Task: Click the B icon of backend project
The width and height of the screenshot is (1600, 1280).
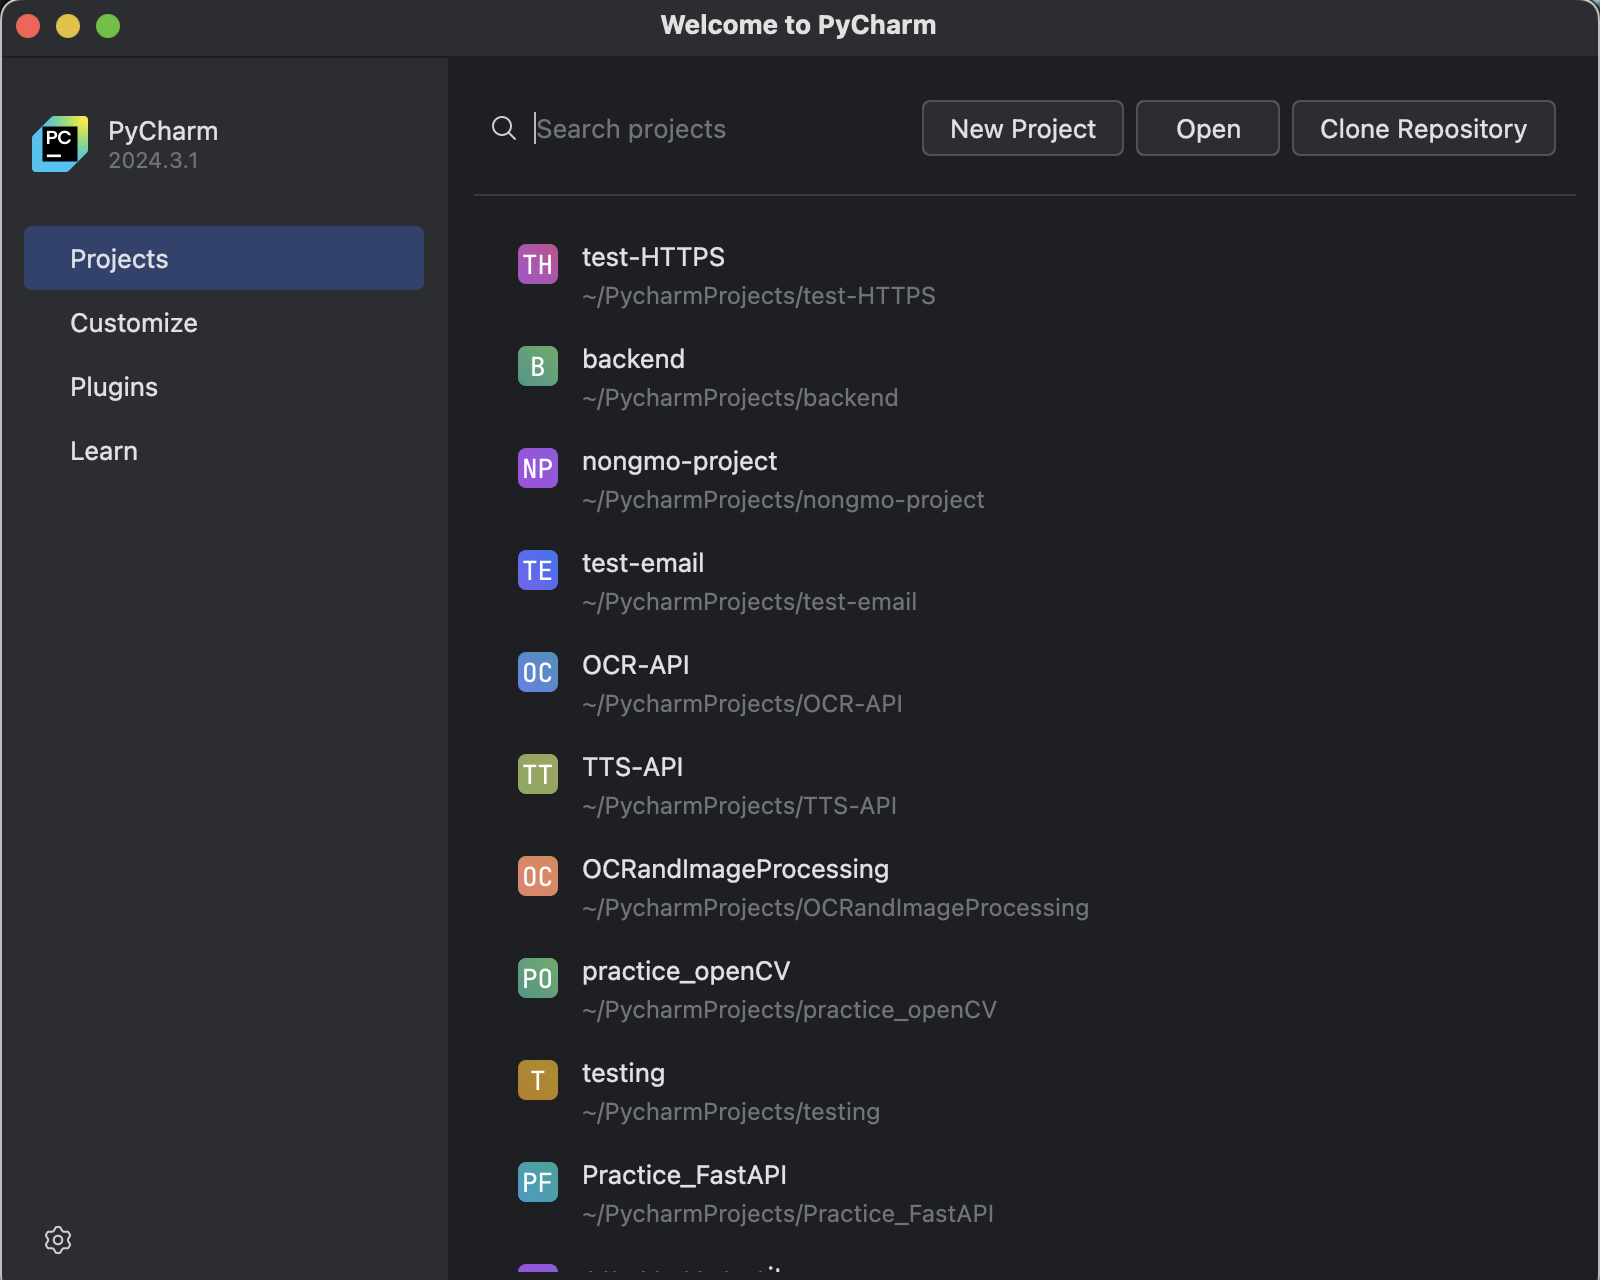Action: tap(537, 366)
